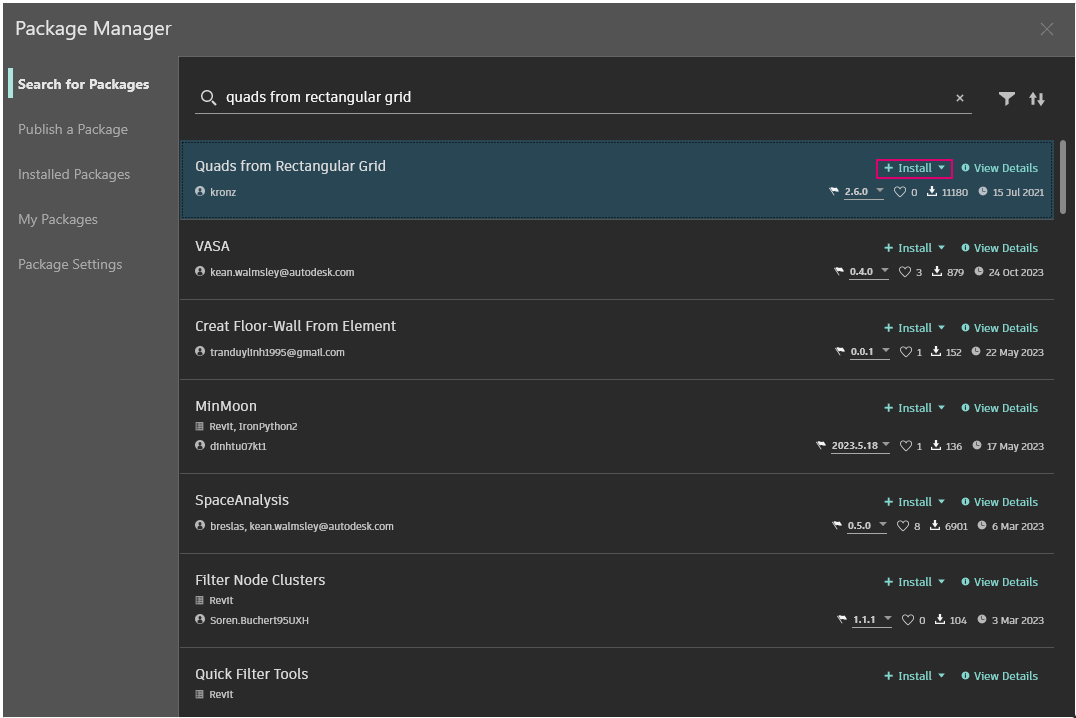Viewport: 1076px width, 718px height.
Task: Install the Quads from Rectangular Grid package
Action: pyautogui.click(x=908, y=168)
